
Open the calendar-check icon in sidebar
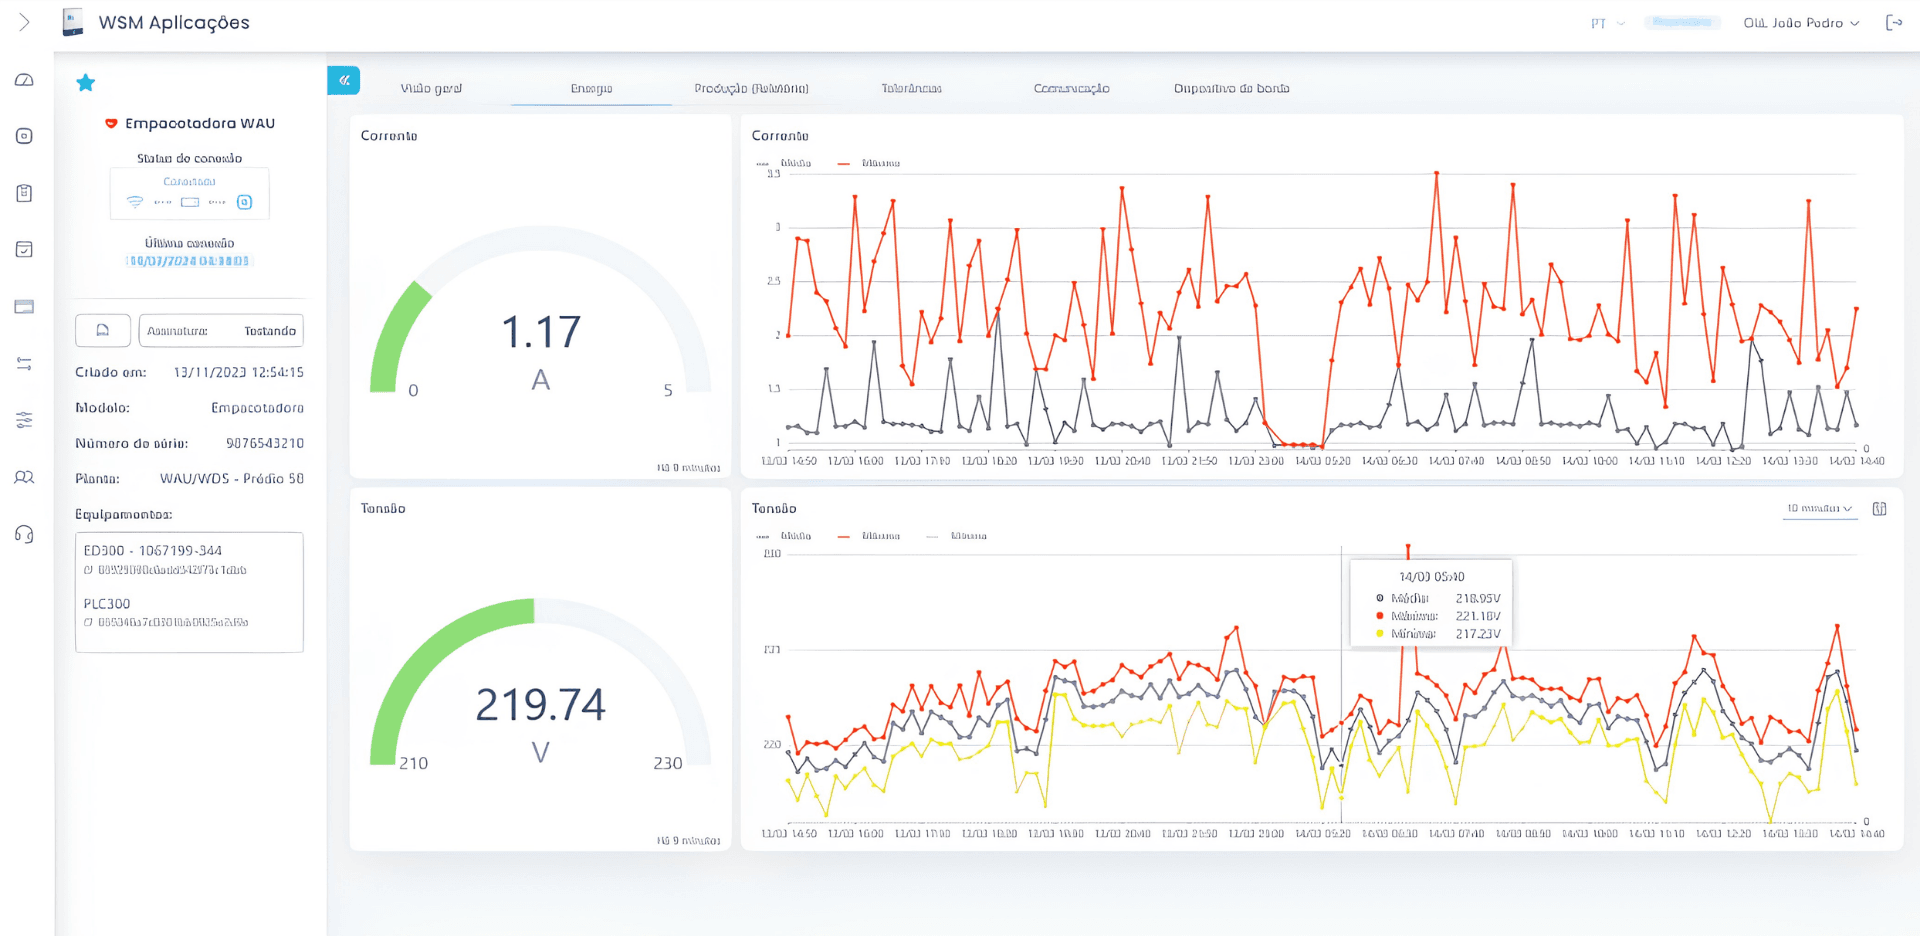25,249
